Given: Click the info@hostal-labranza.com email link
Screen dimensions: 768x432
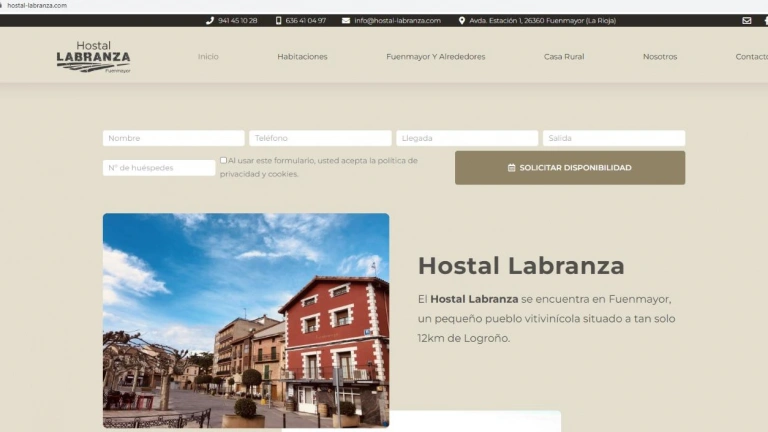Looking at the screenshot, I should [397, 20].
